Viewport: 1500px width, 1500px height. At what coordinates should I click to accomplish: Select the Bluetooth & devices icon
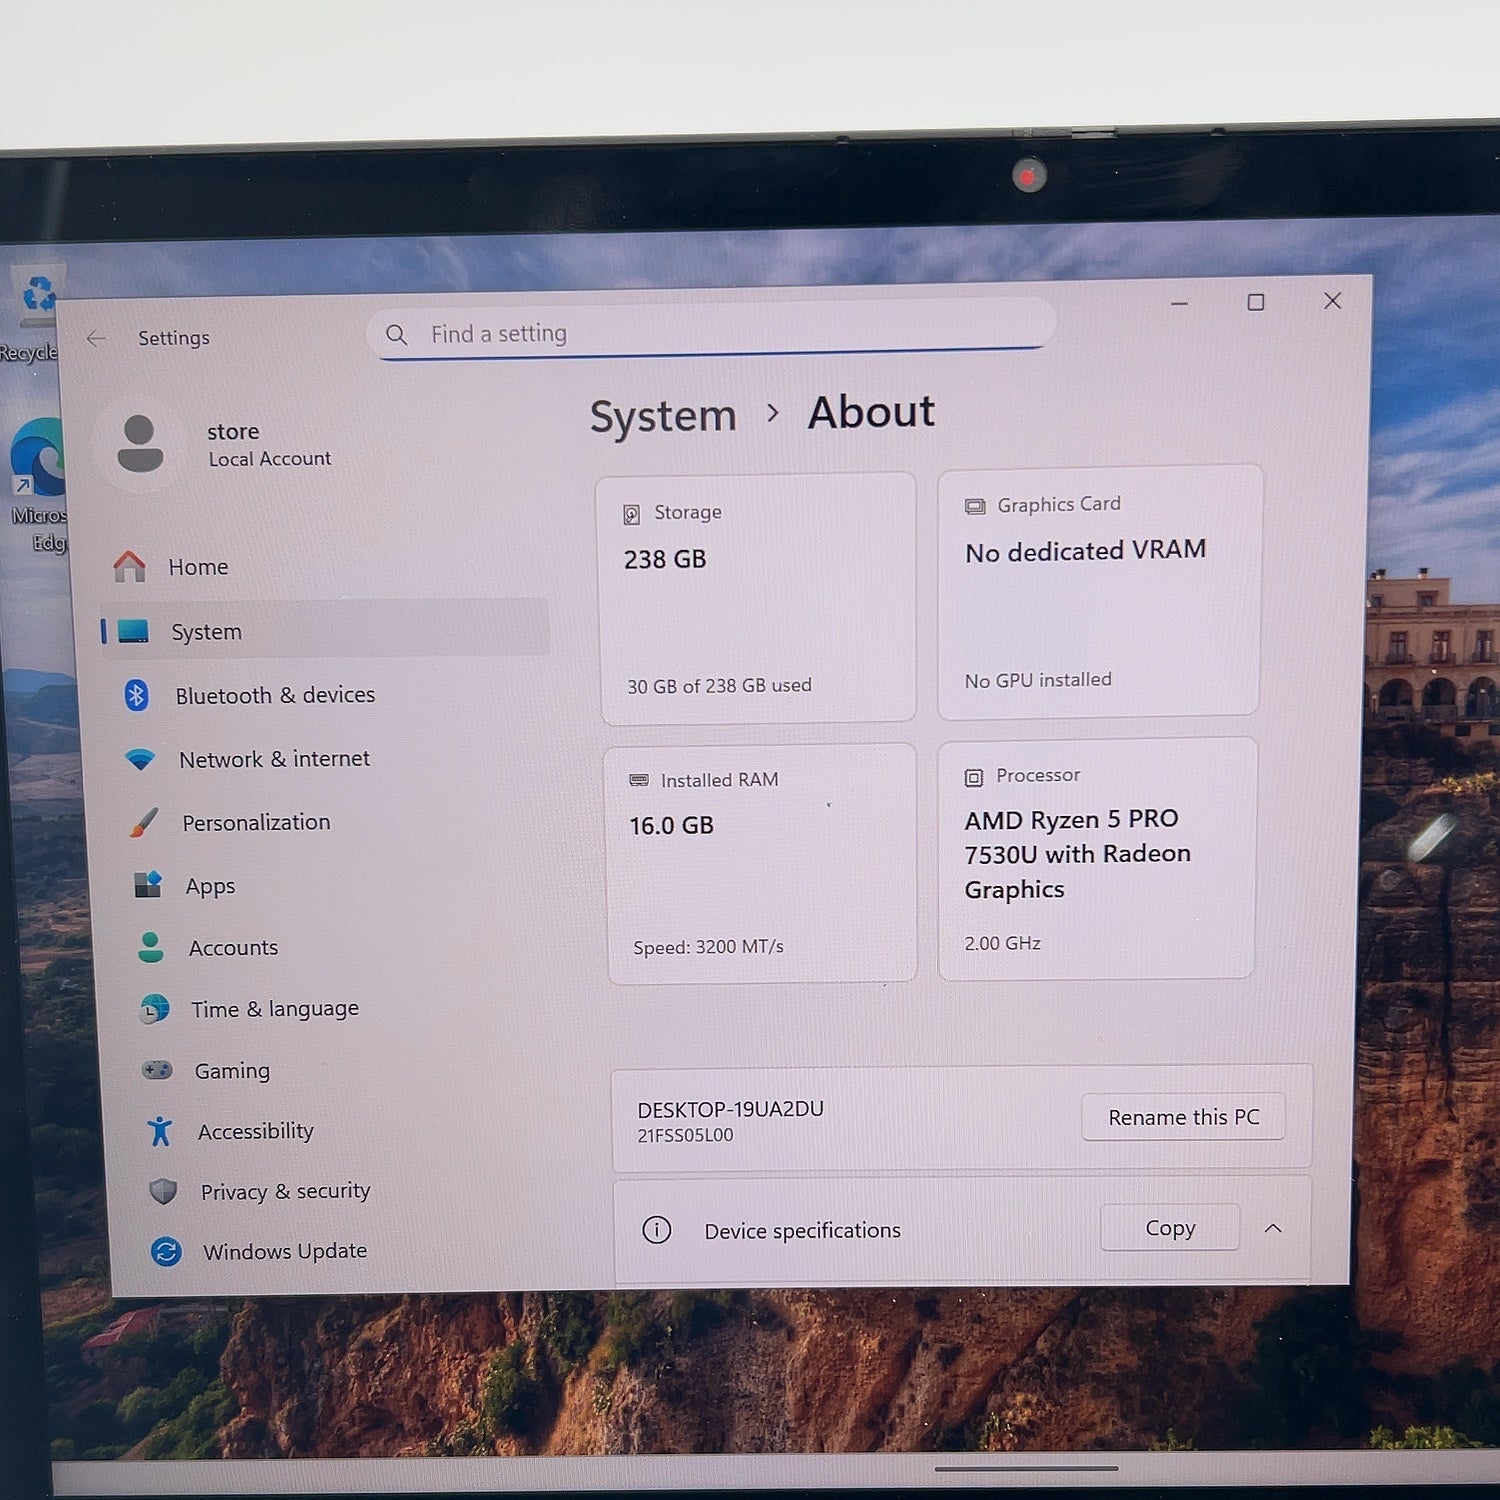[137, 695]
